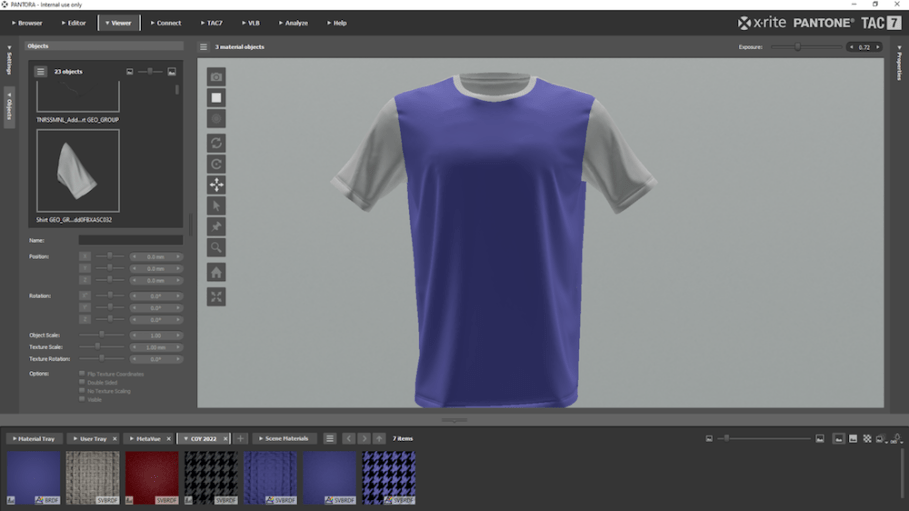Close the COY 2022 tab
909x511 pixels.
[226, 438]
